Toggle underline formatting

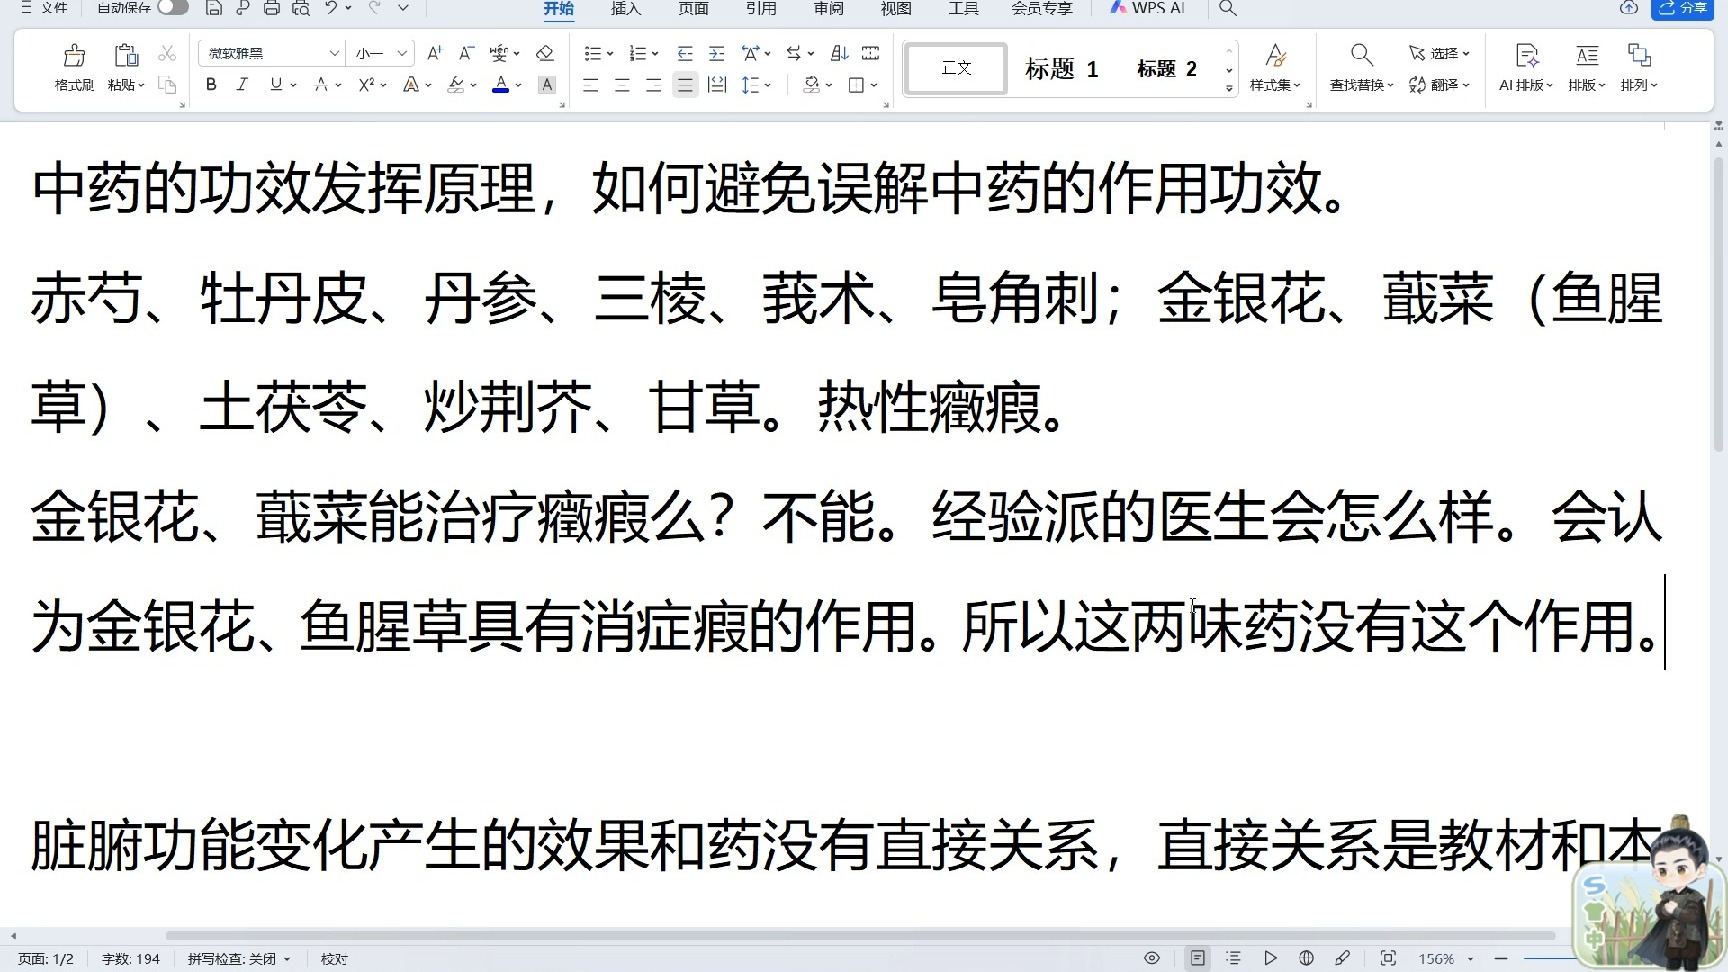tap(275, 85)
